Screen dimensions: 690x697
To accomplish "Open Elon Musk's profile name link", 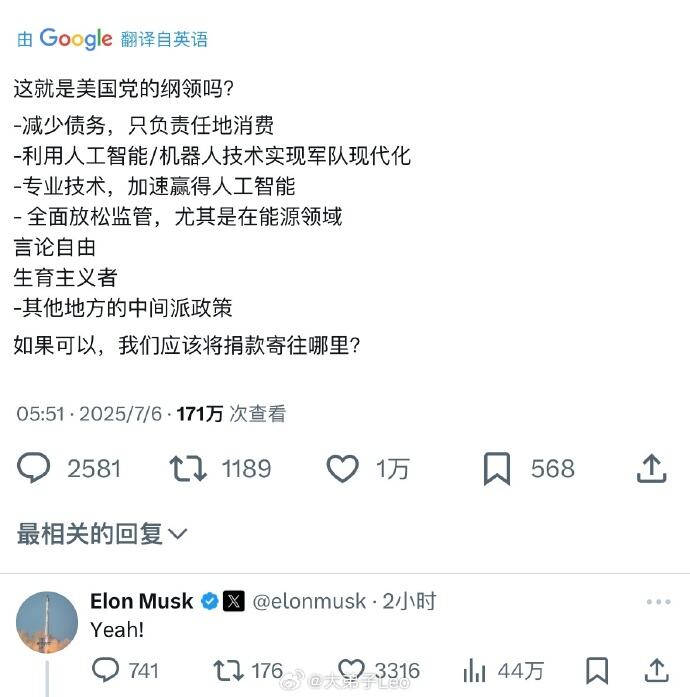I will coord(141,601).
